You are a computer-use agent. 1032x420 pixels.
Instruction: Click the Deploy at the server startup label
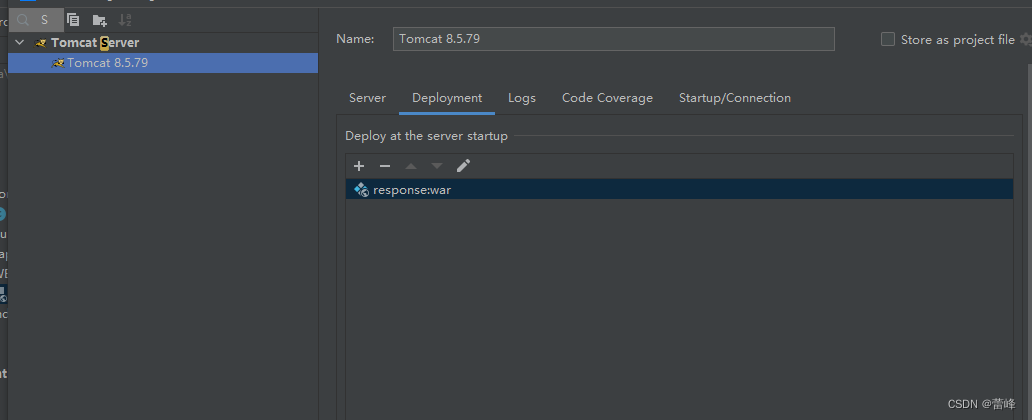(426, 136)
